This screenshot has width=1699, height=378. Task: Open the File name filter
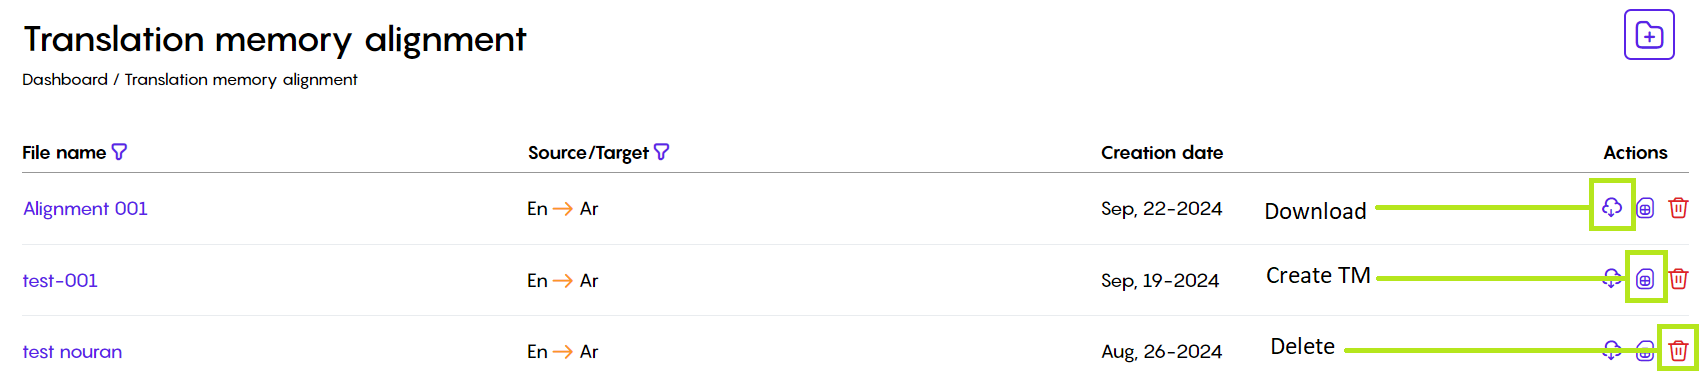click(120, 152)
